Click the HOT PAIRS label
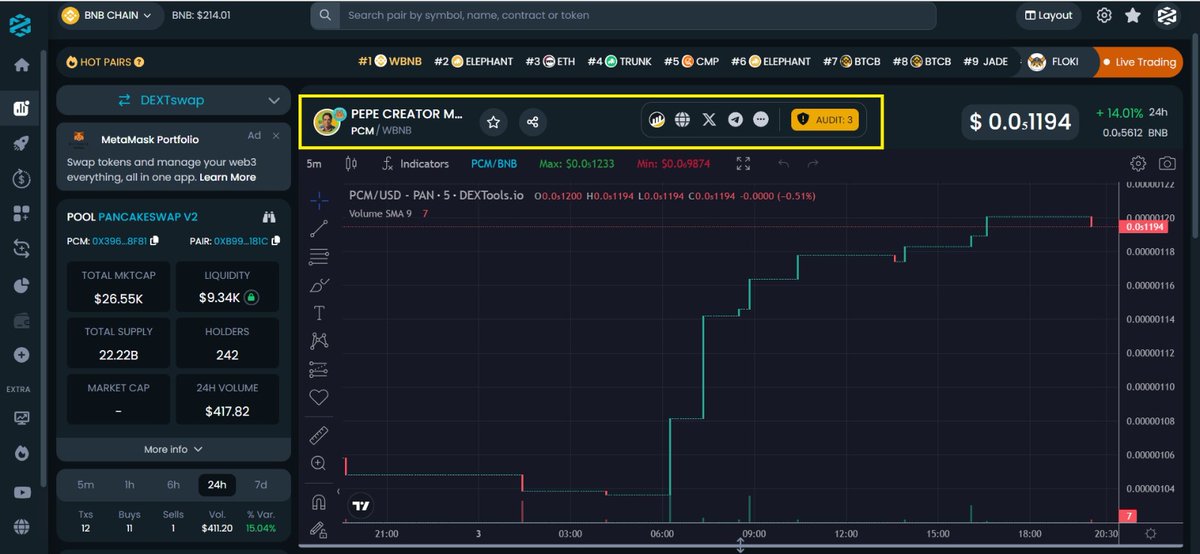The image size is (1200, 554). pyautogui.click(x=105, y=62)
